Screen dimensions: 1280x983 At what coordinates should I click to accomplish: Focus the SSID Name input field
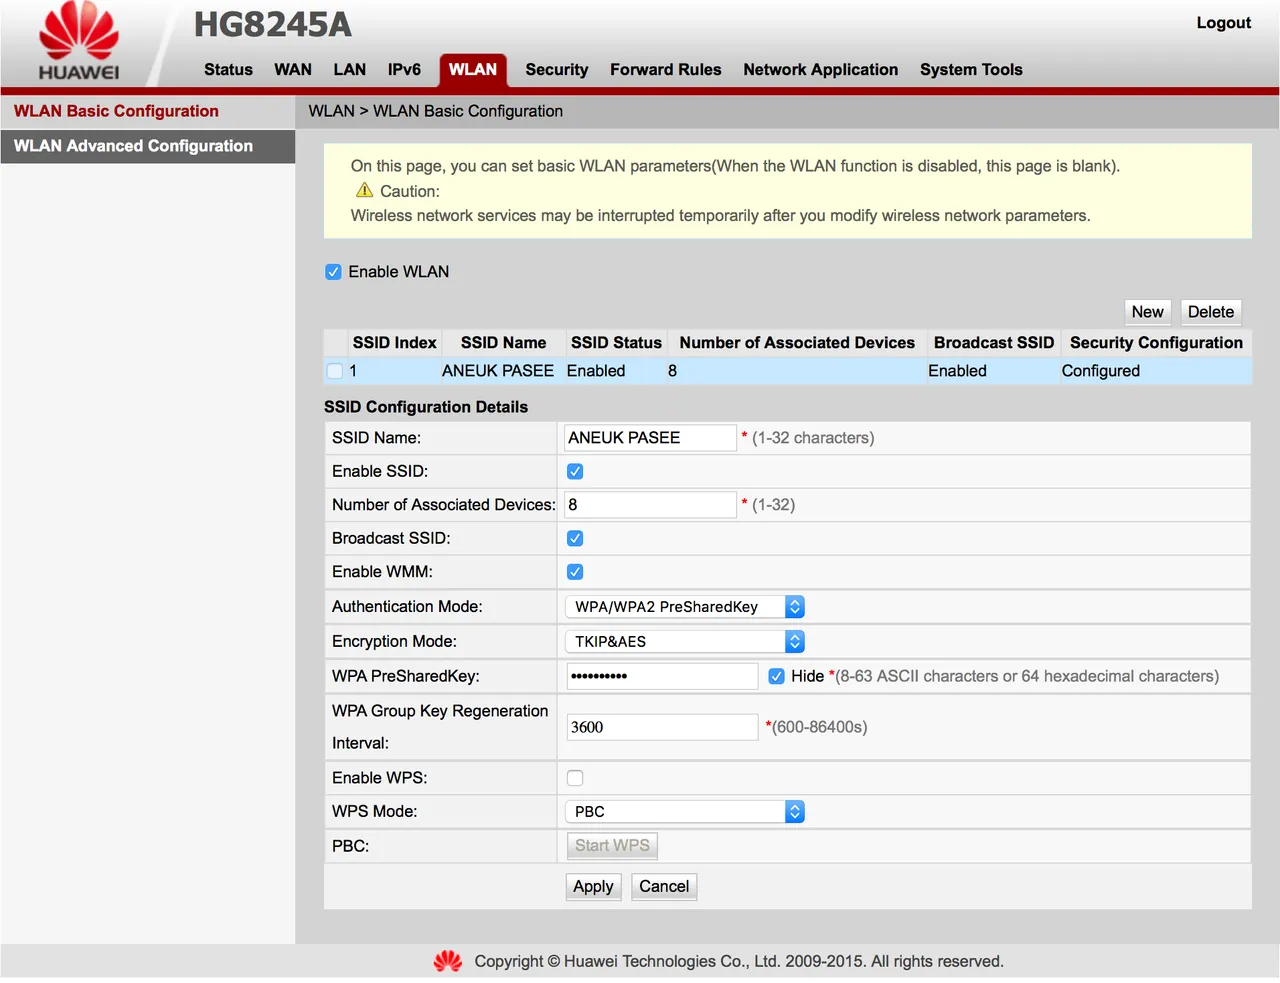pos(650,438)
